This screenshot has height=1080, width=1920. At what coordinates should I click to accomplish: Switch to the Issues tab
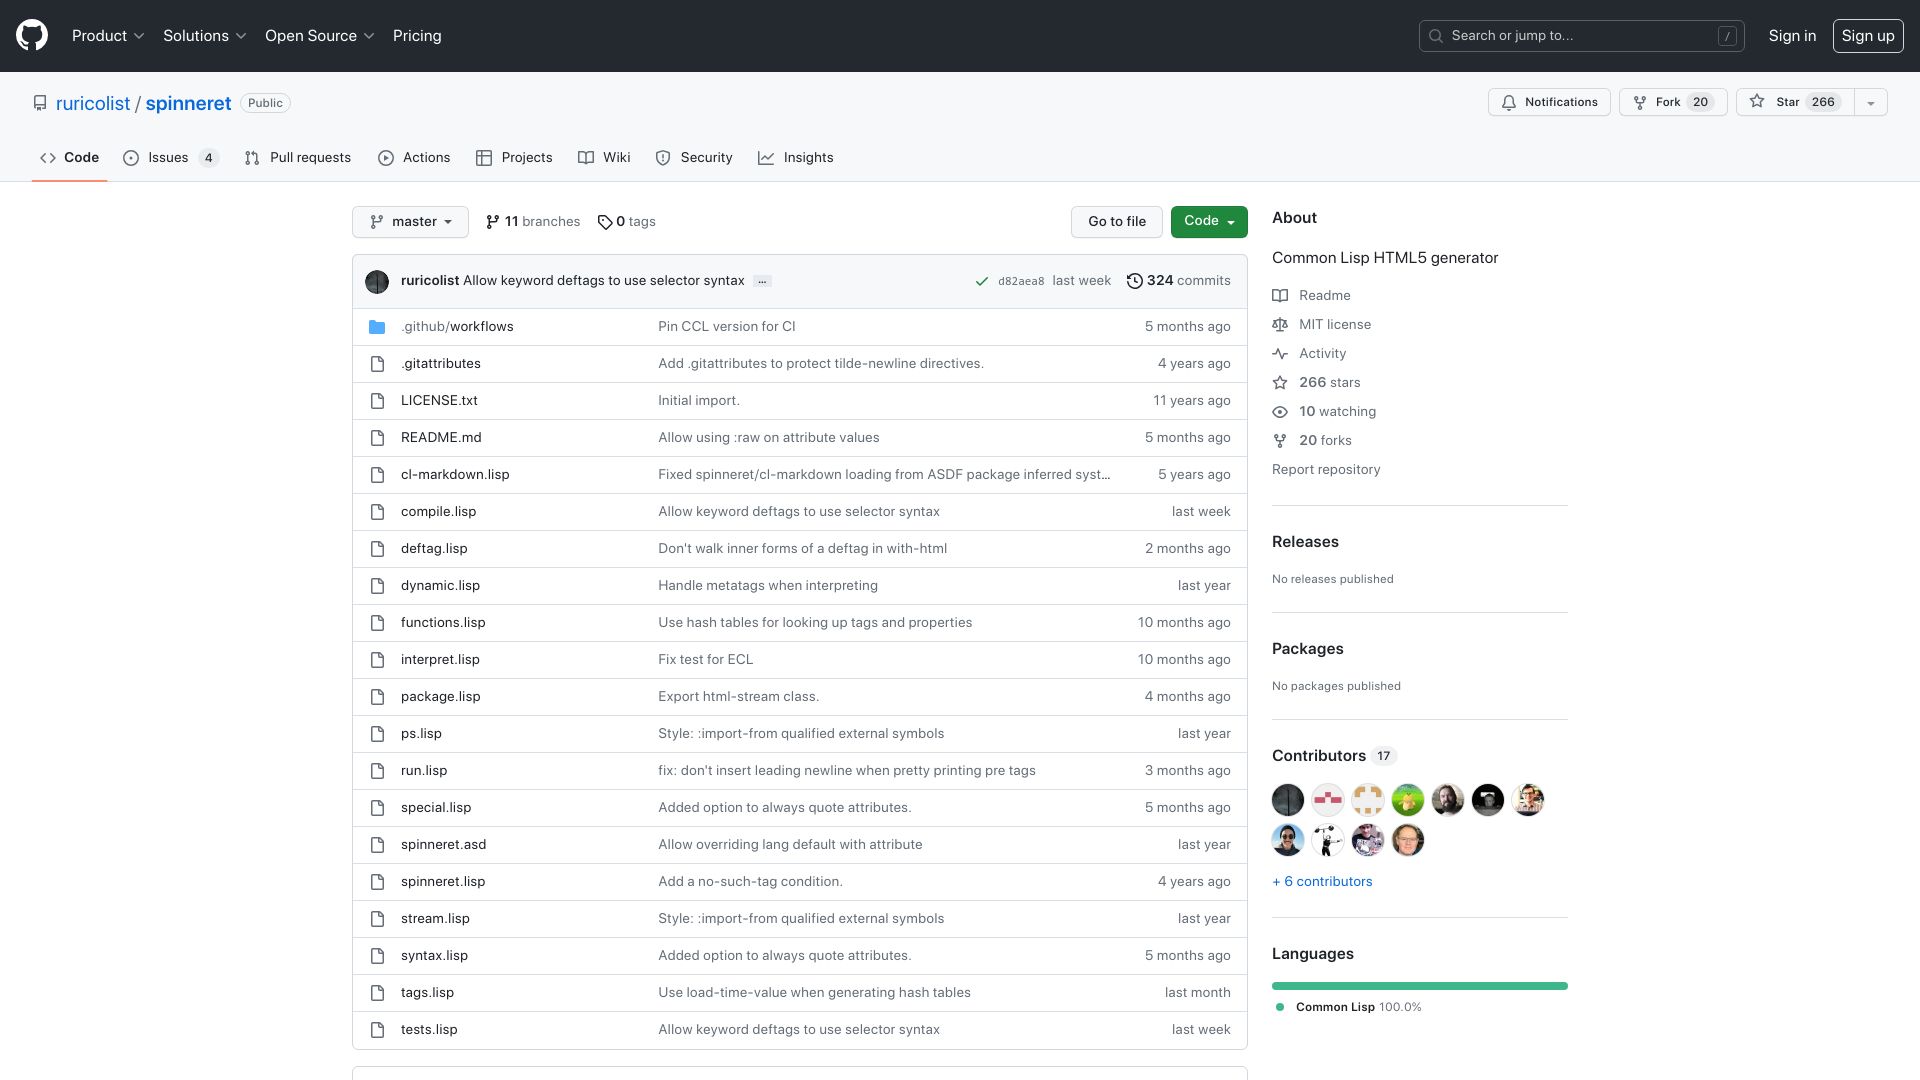pos(170,157)
